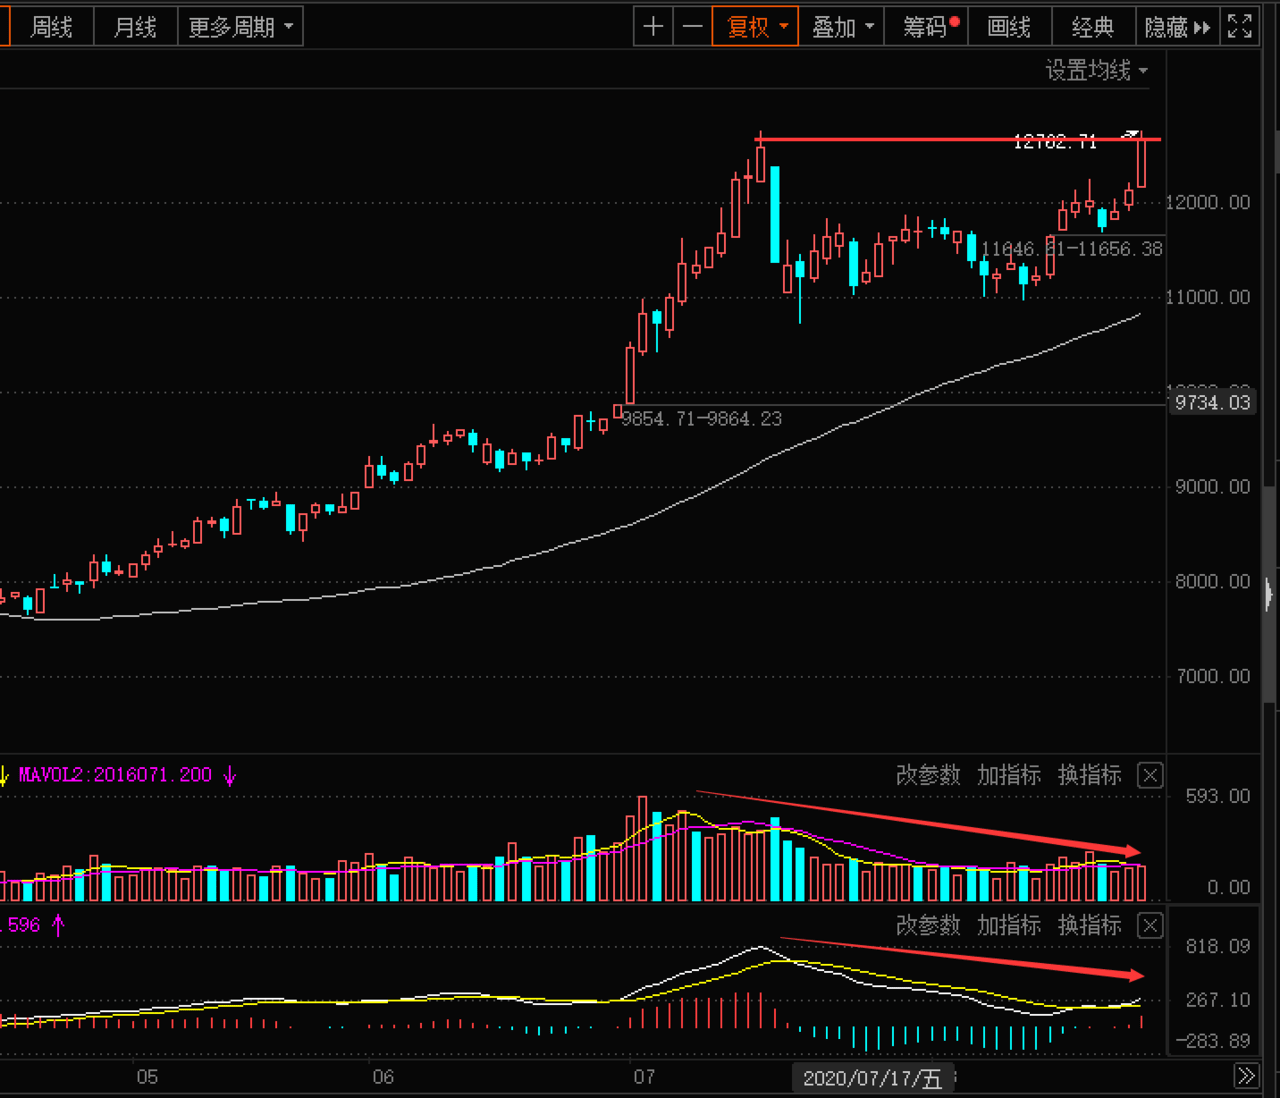This screenshot has width=1280, height=1098.
Task: Click the 12000.00 price axis label
Action: [x=1208, y=202]
